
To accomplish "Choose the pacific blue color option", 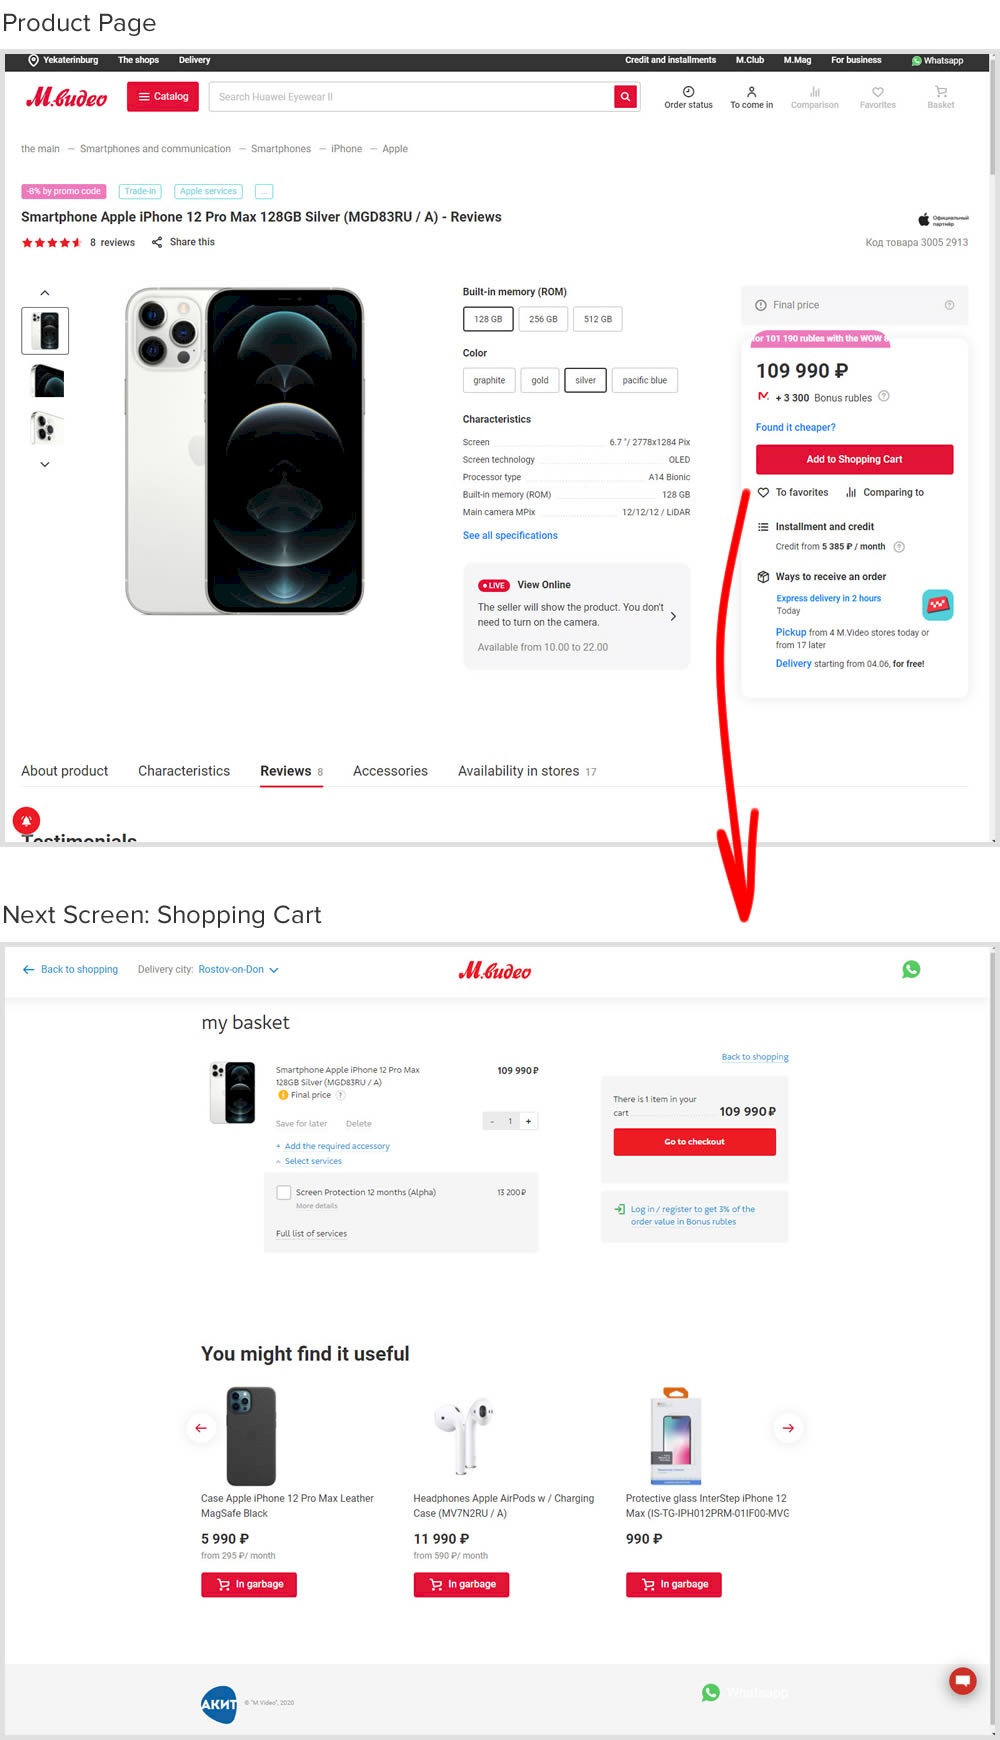I will pos(644,380).
